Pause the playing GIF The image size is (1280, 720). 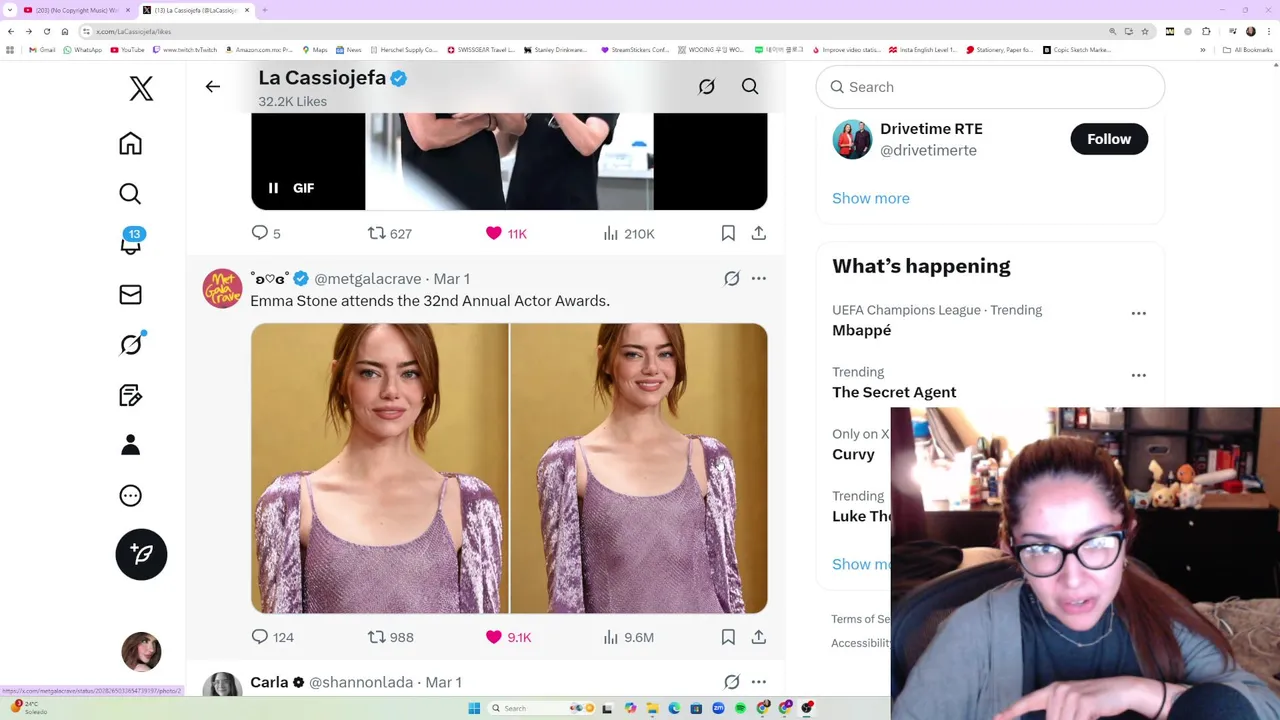click(273, 188)
